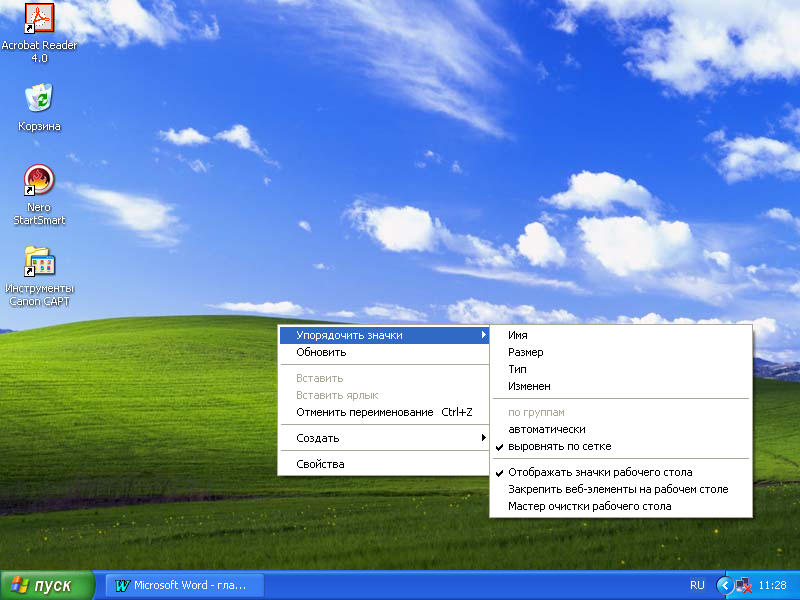Screen dimensions: 800x600
Task: Click the 11:28 clock in the tray
Action: [x=772, y=585]
